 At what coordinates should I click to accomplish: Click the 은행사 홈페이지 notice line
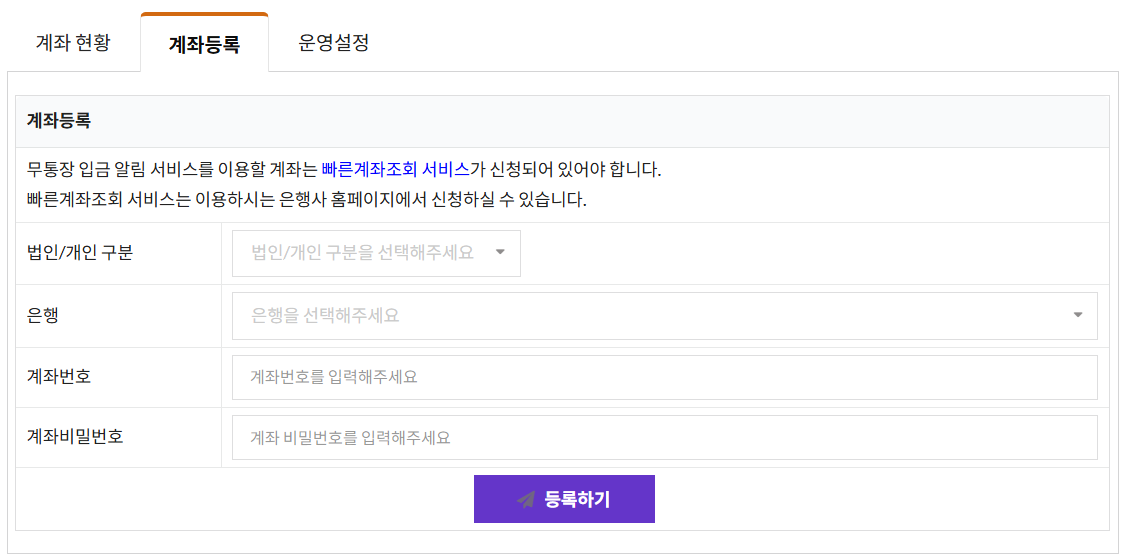[x=306, y=199]
